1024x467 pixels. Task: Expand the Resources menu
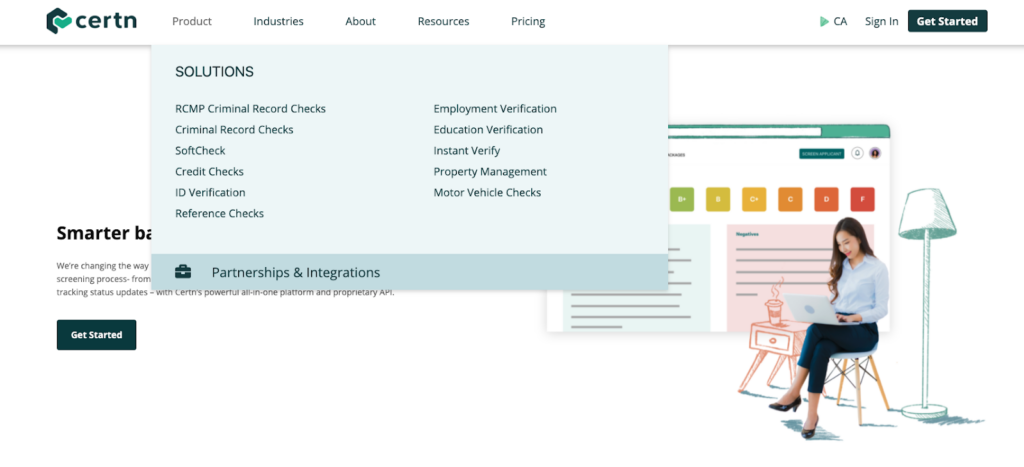[443, 21]
